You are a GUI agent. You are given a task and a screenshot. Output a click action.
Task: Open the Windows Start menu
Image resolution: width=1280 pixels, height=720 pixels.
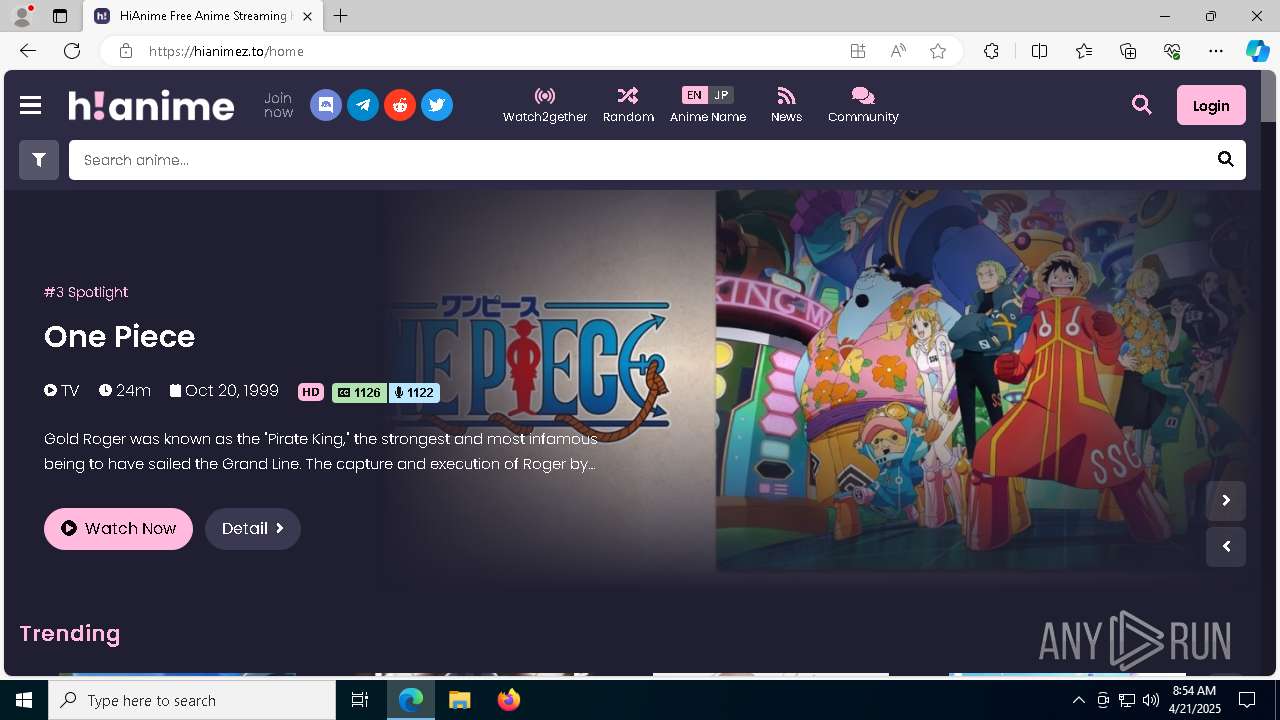pyautogui.click(x=24, y=700)
